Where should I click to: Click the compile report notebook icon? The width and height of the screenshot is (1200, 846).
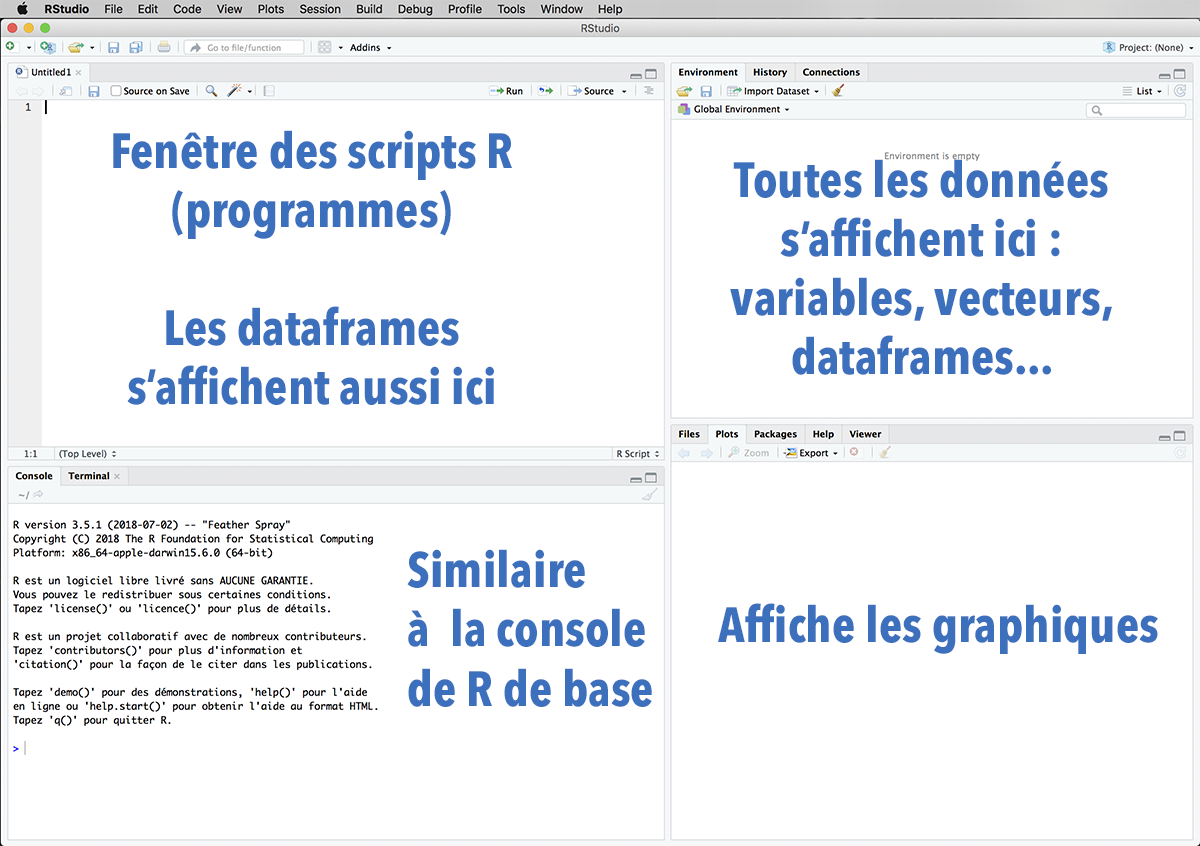pos(269,91)
